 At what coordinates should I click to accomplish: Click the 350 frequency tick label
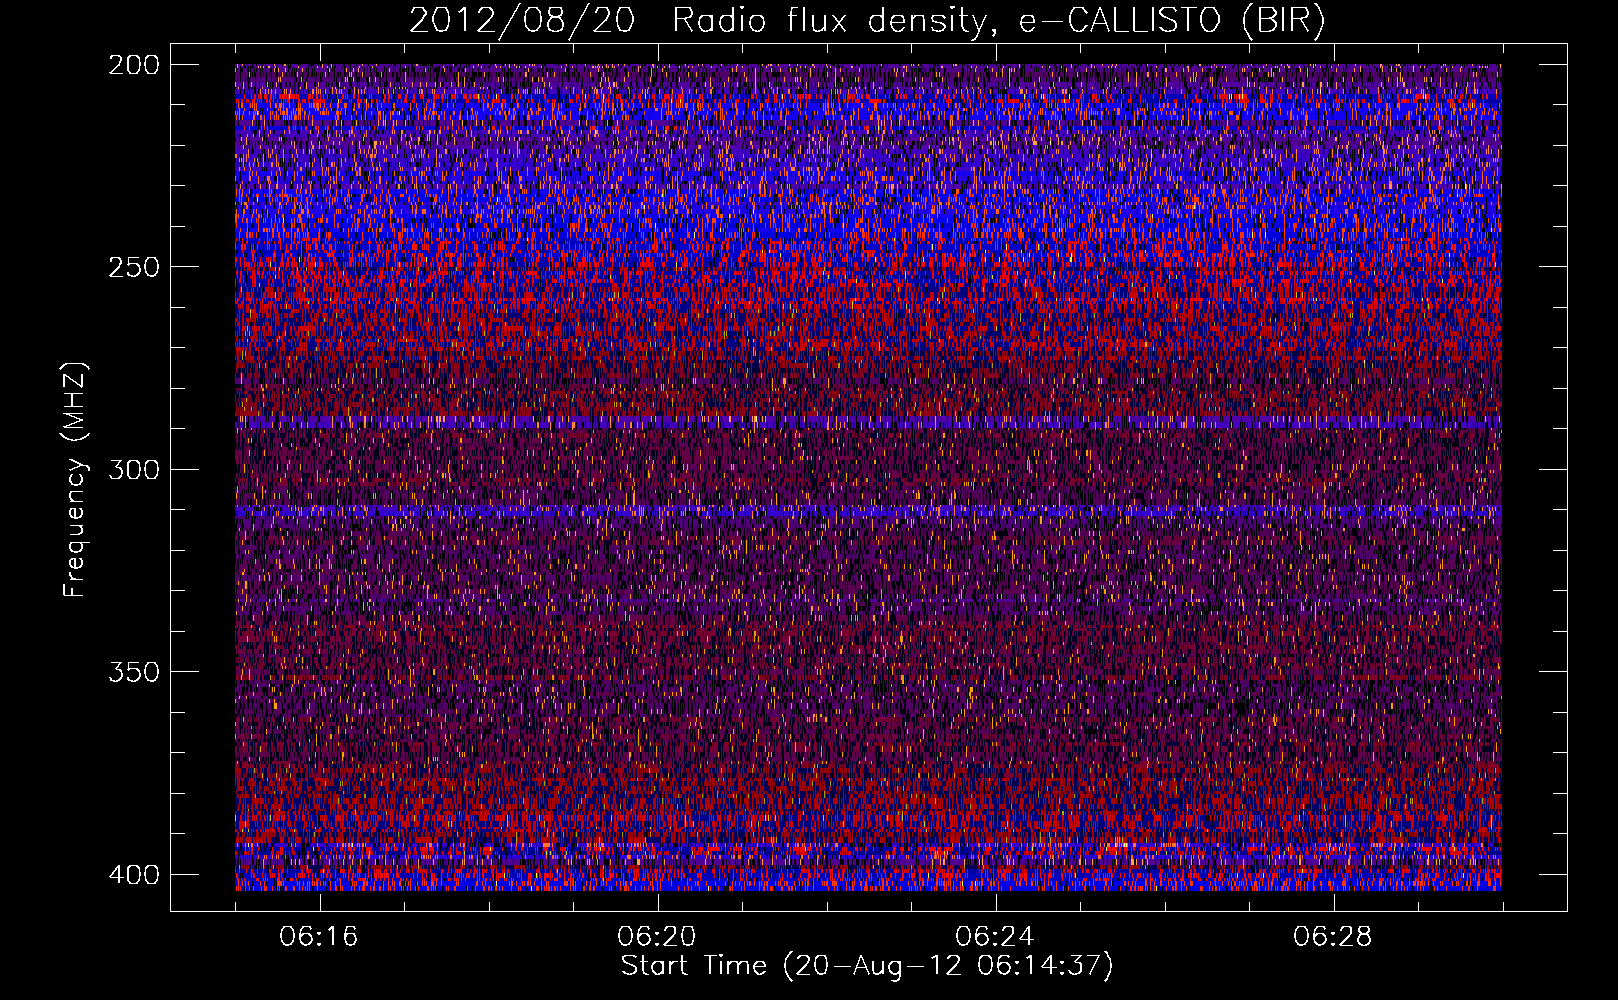133,671
